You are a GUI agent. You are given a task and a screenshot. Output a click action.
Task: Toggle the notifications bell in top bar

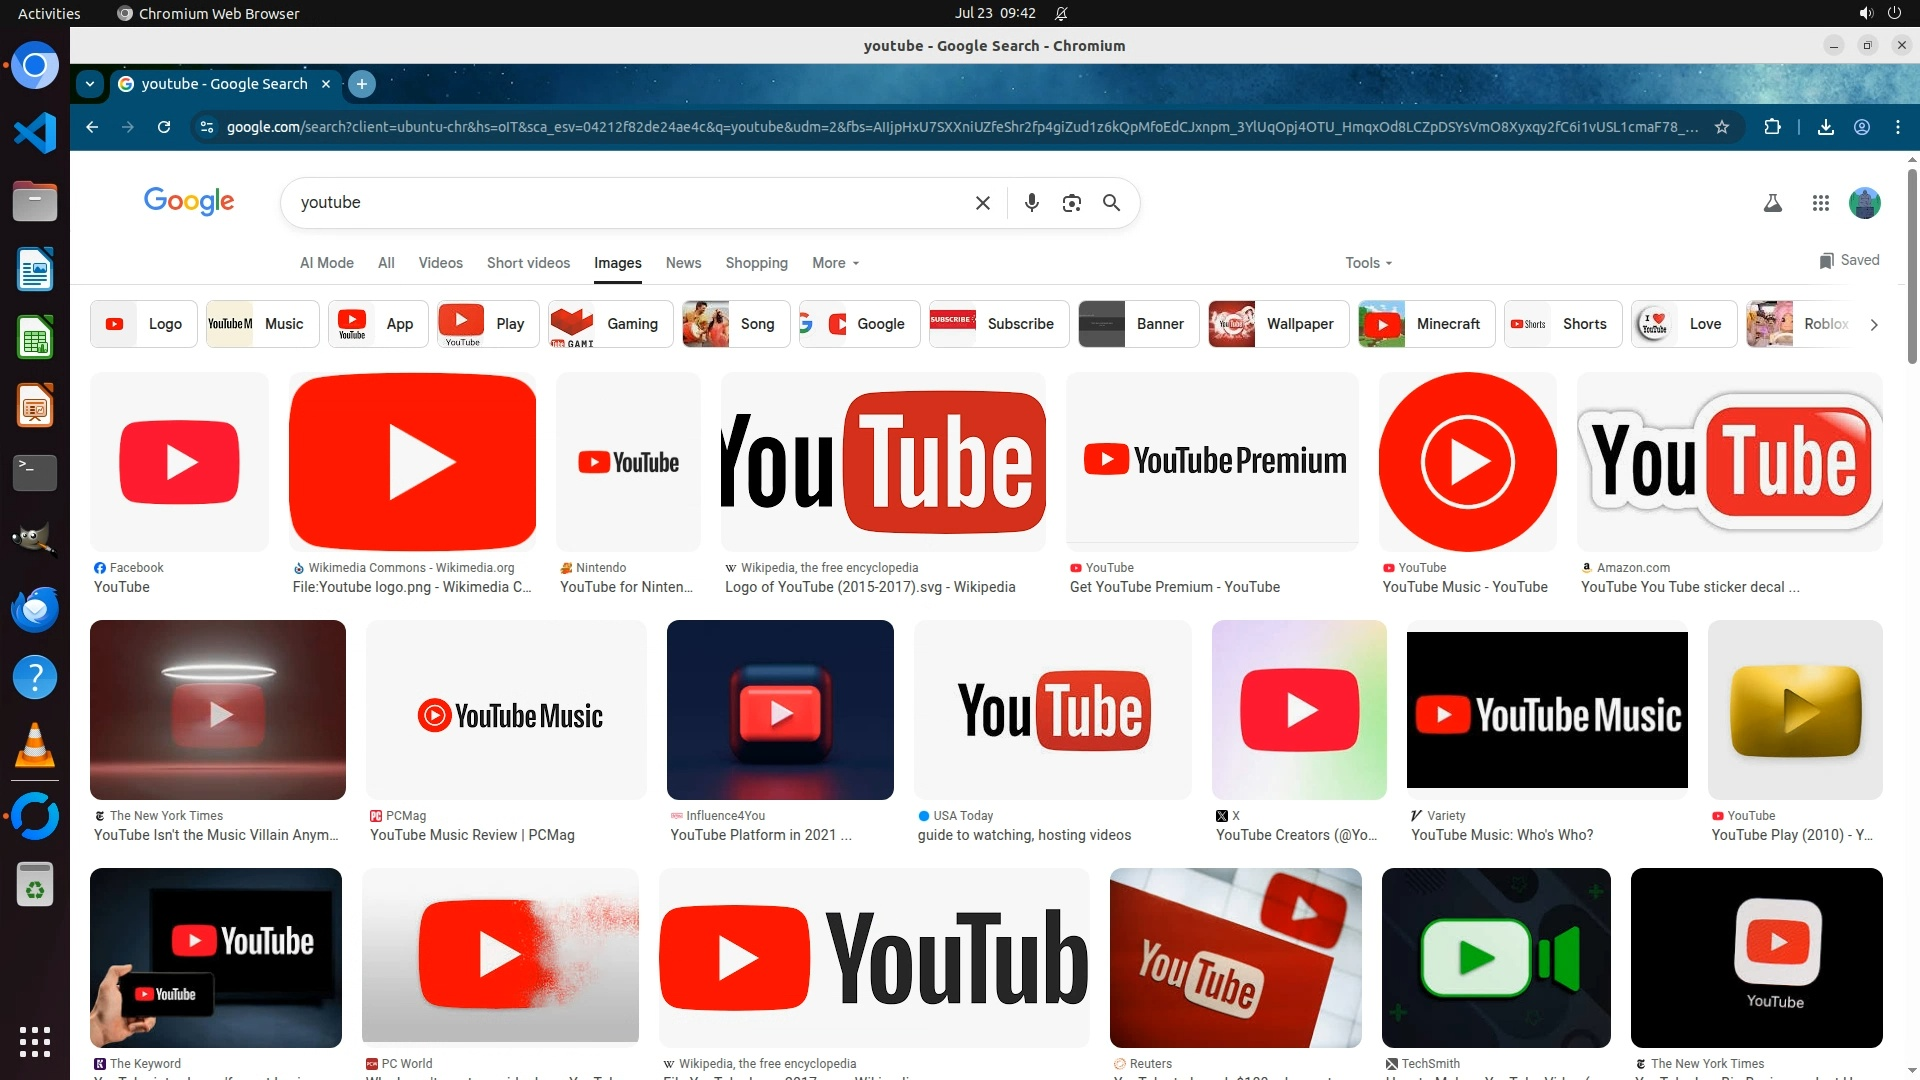tap(1061, 13)
